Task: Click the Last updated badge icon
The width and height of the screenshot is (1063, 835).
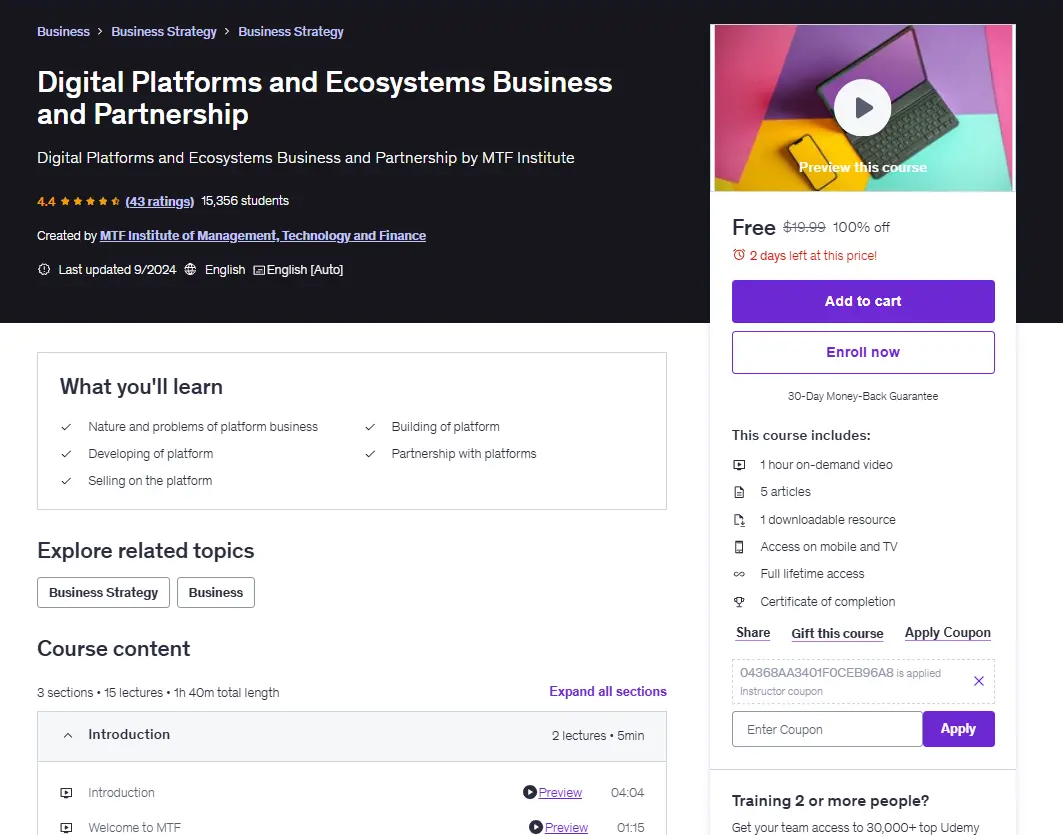Action: [44, 269]
